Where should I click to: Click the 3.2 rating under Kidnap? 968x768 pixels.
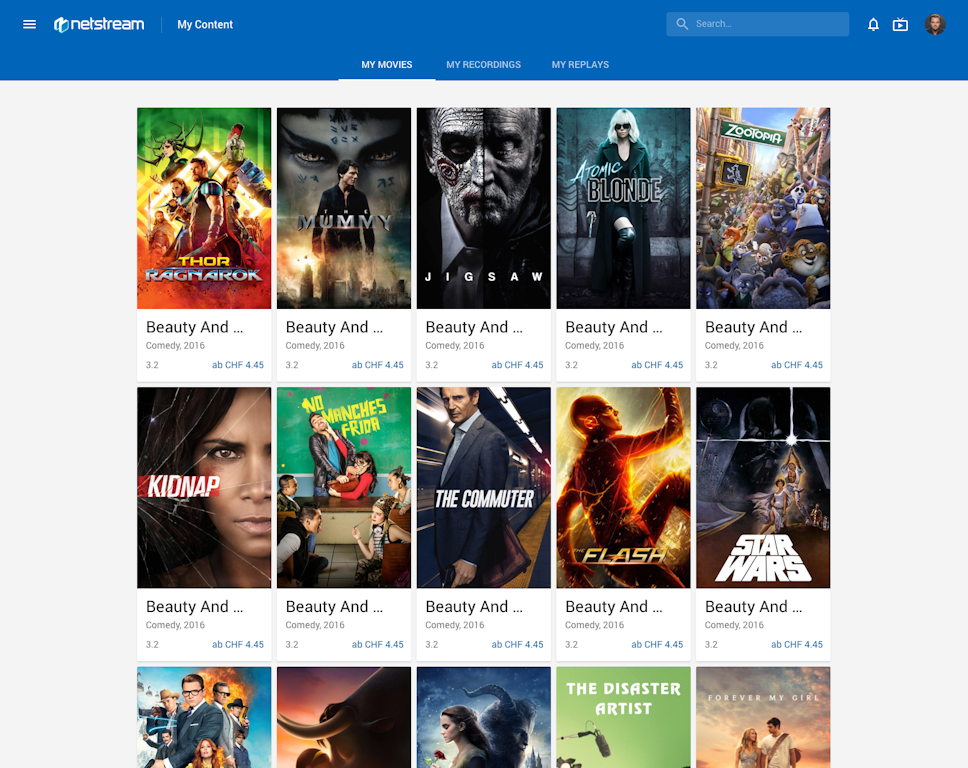click(x=152, y=645)
